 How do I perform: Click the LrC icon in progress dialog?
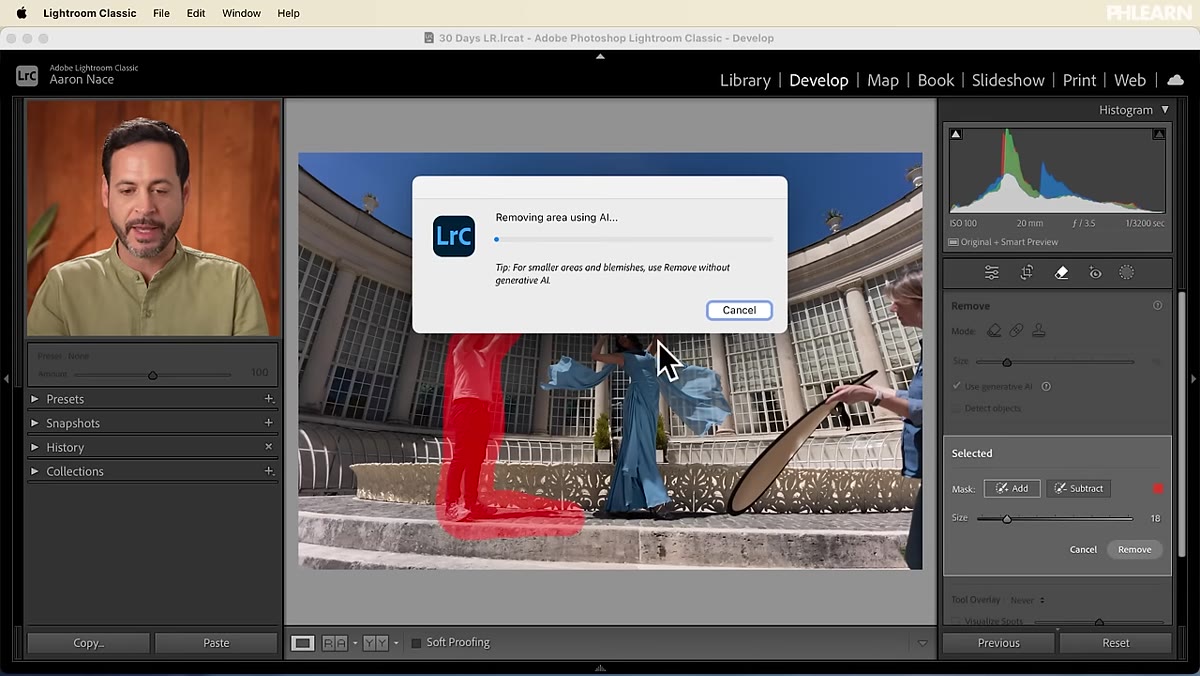(454, 236)
